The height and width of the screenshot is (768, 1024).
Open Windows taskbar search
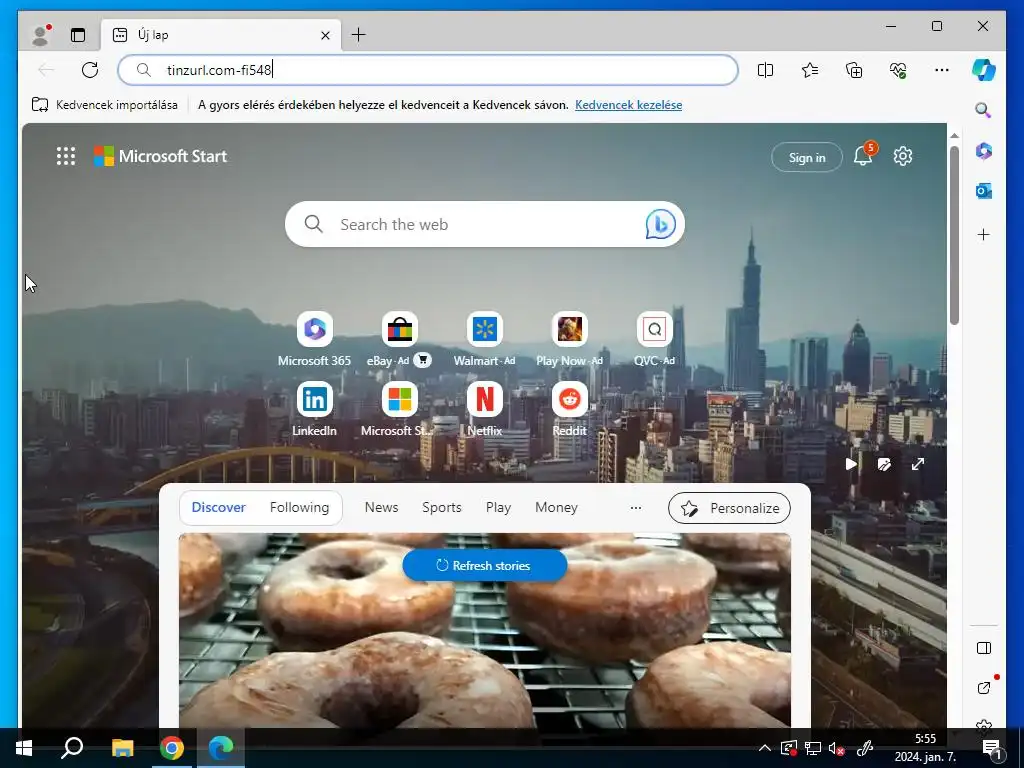point(72,748)
